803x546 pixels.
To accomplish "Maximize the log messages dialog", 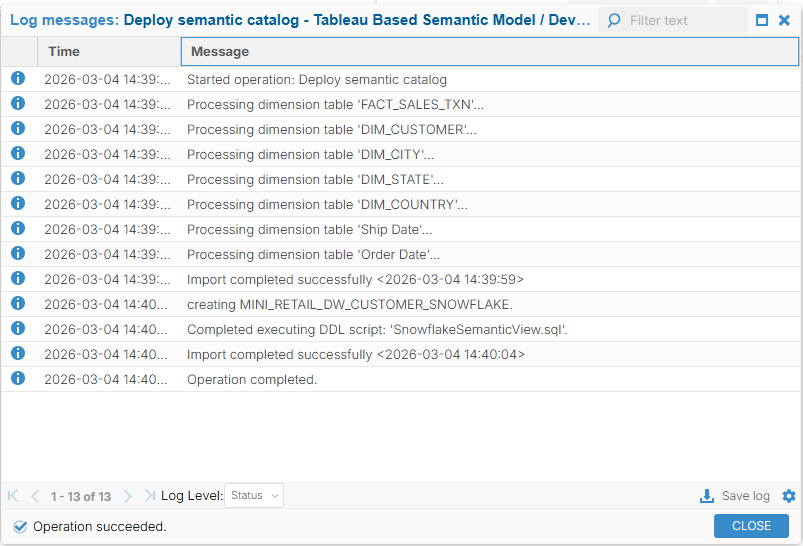I will (x=762, y=20).
